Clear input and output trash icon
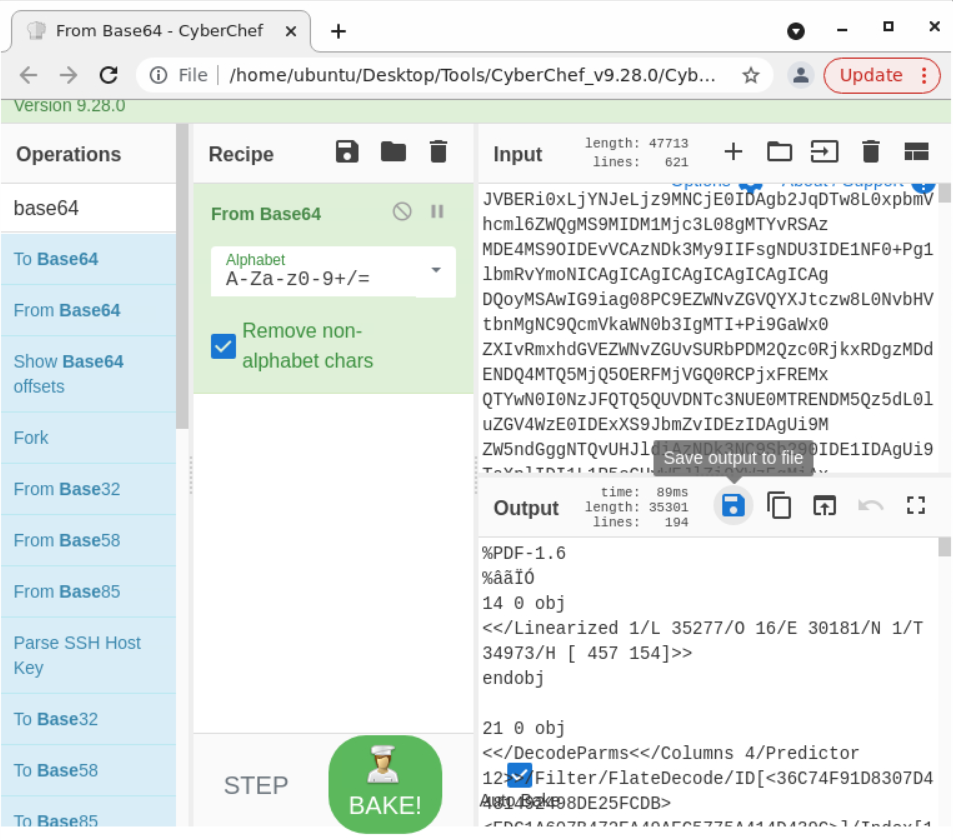Viewport: 953px width, 840px height. [871, 152]
